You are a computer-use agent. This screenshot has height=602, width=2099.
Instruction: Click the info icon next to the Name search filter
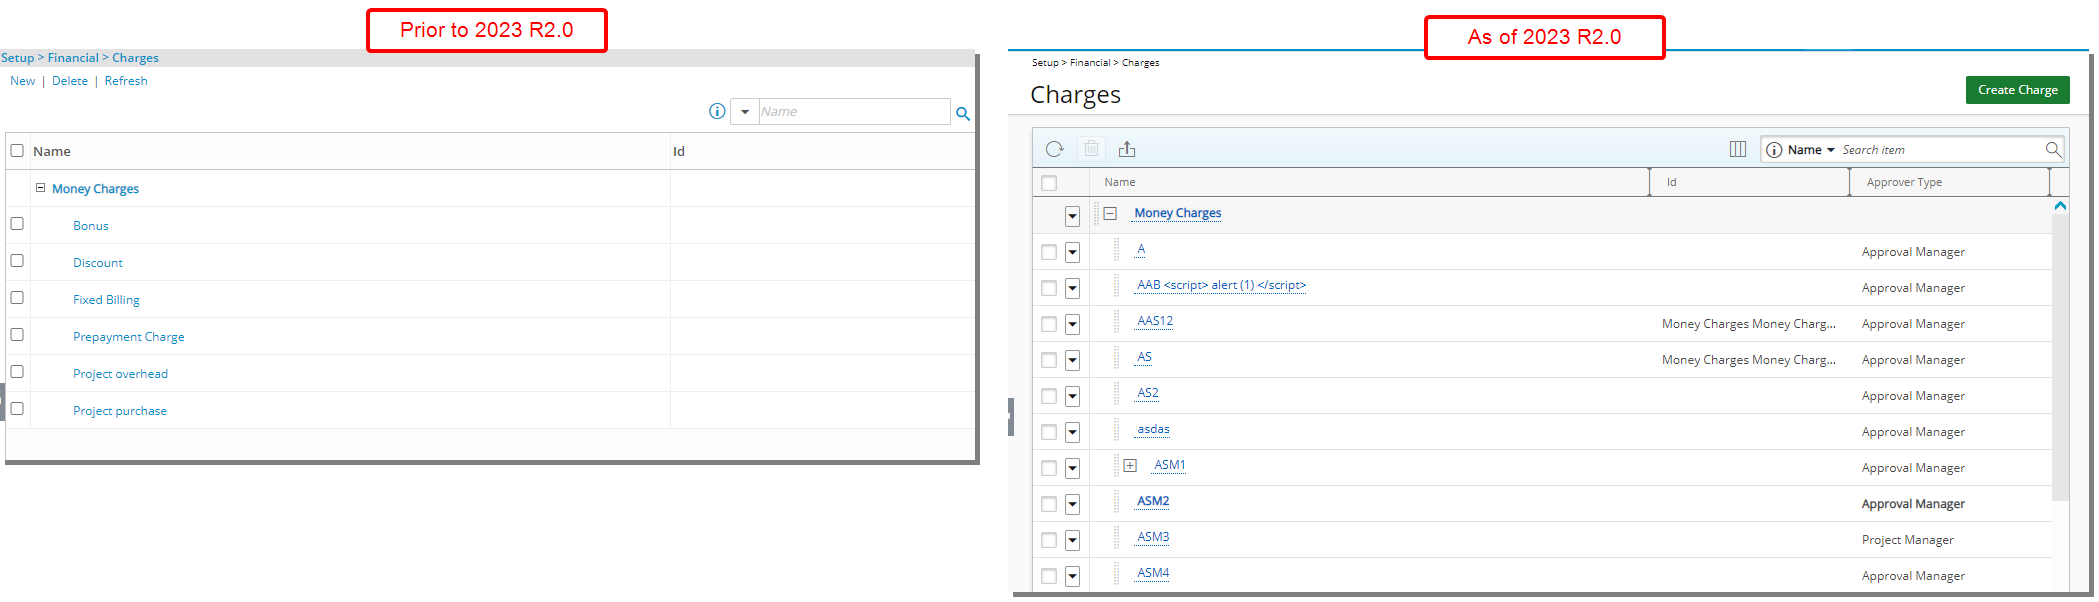tap(1774, 150)
